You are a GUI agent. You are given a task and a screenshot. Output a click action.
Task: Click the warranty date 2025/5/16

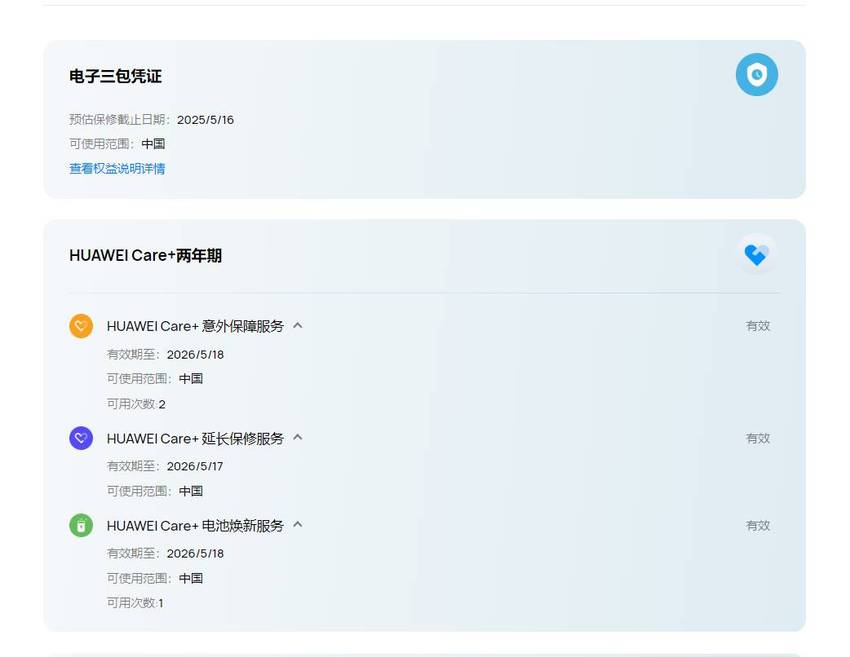205,120
